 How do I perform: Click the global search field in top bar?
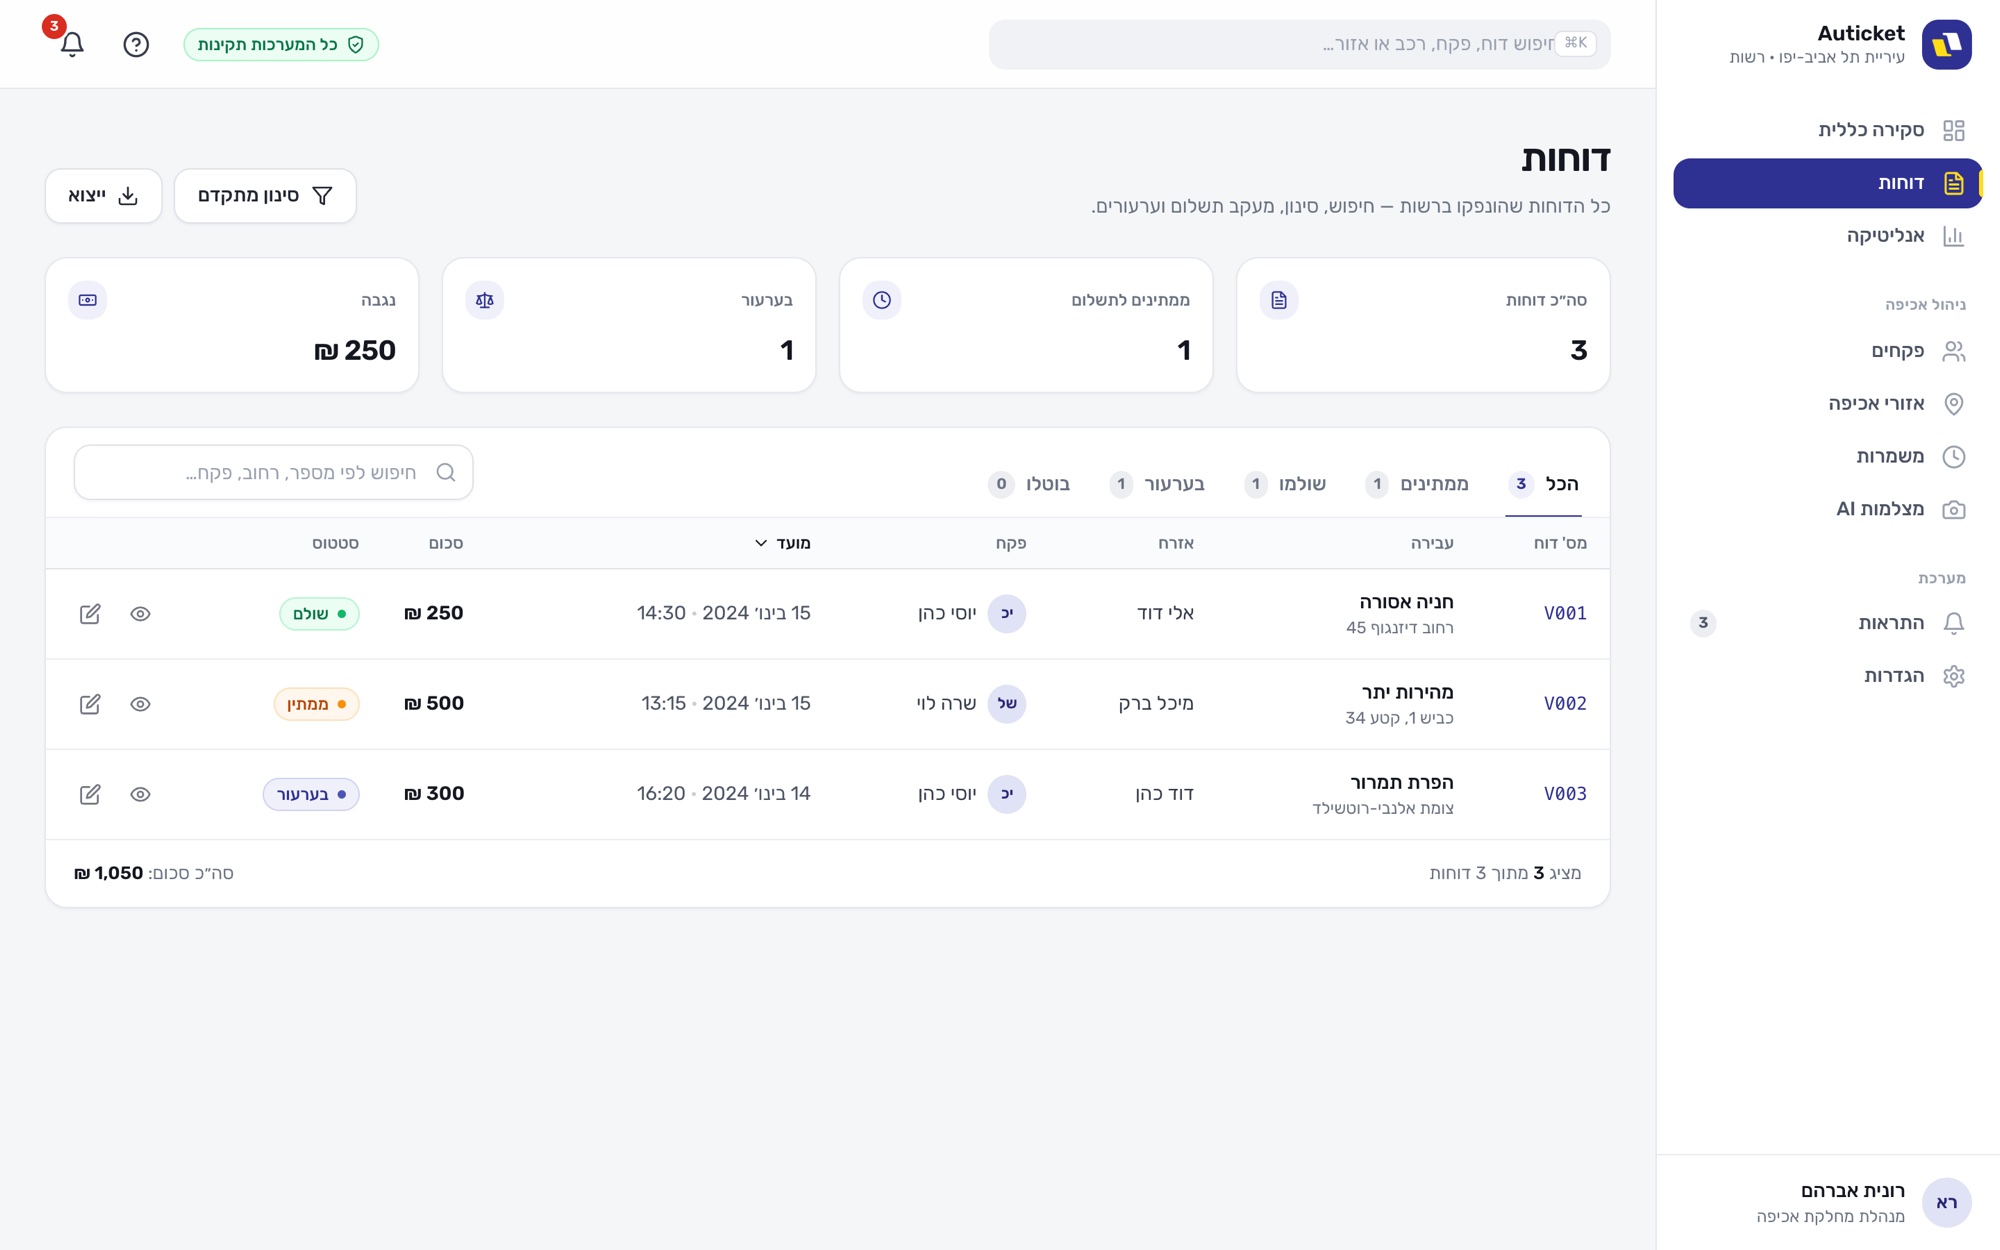(x=1299, y=44)
